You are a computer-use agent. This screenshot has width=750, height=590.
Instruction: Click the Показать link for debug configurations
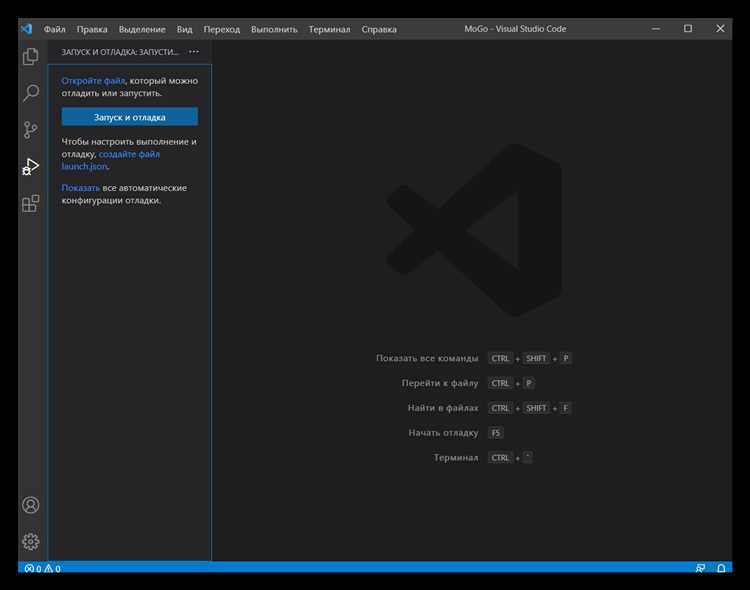80,188
